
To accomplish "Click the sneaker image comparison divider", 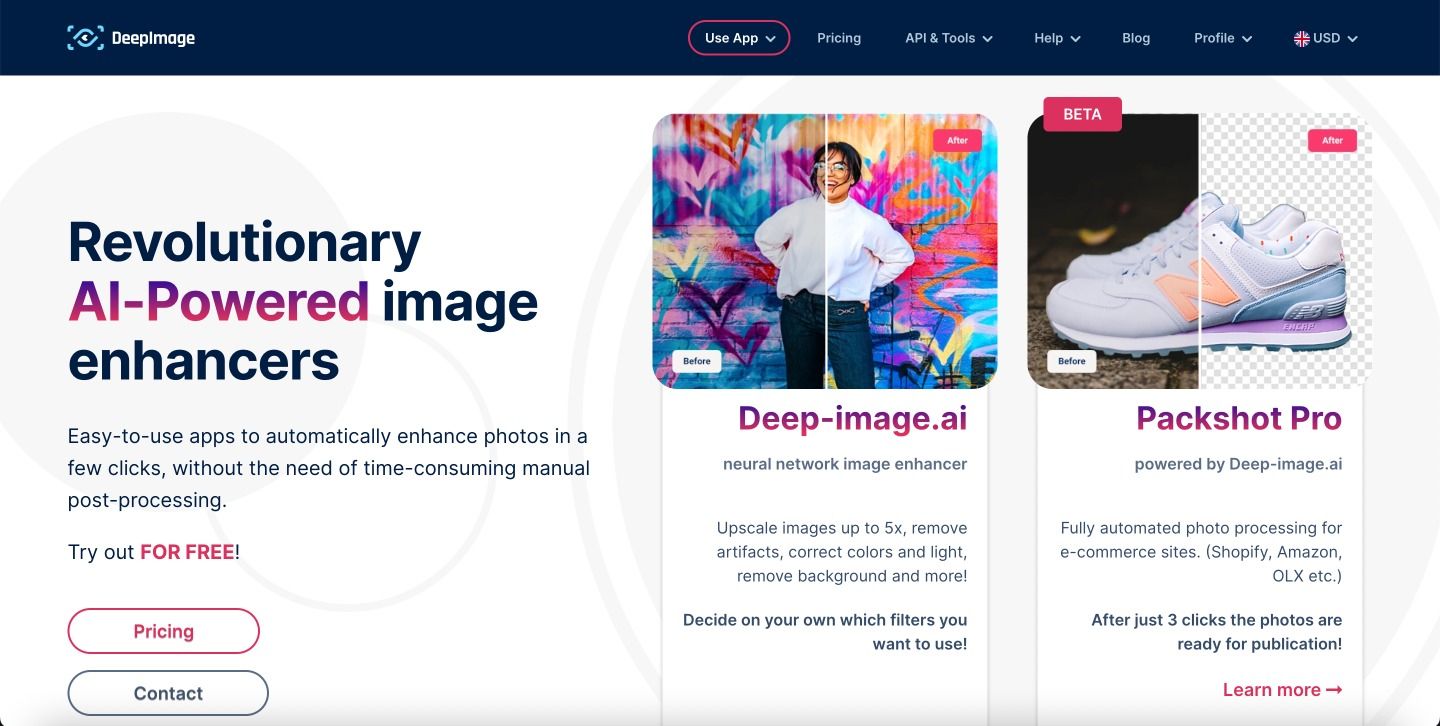I will click(1199, 251).
